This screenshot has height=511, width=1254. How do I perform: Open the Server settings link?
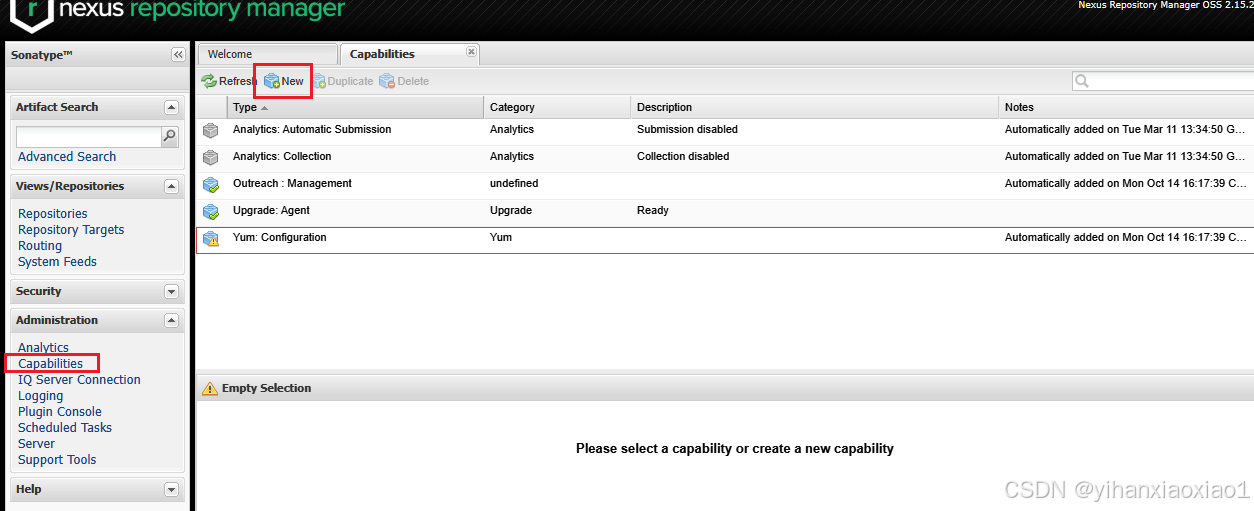[x=36, y=444]
